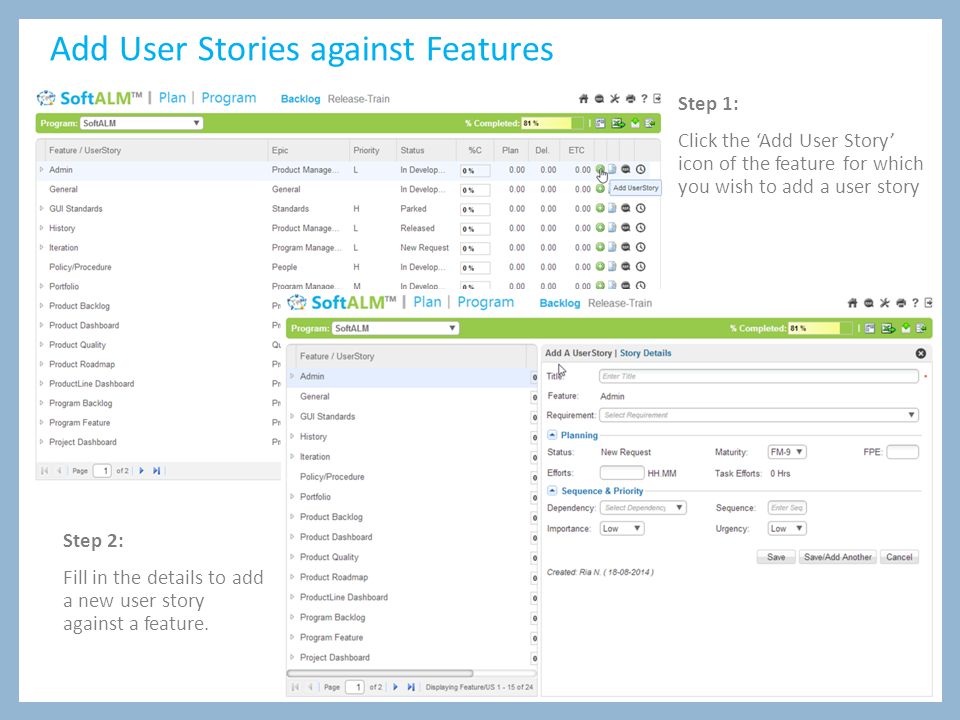Select ProductLine Dashboard row in upper grid
Image resolution: width=960 pixels, height=720 pixels.
click(x=158, y=383)
